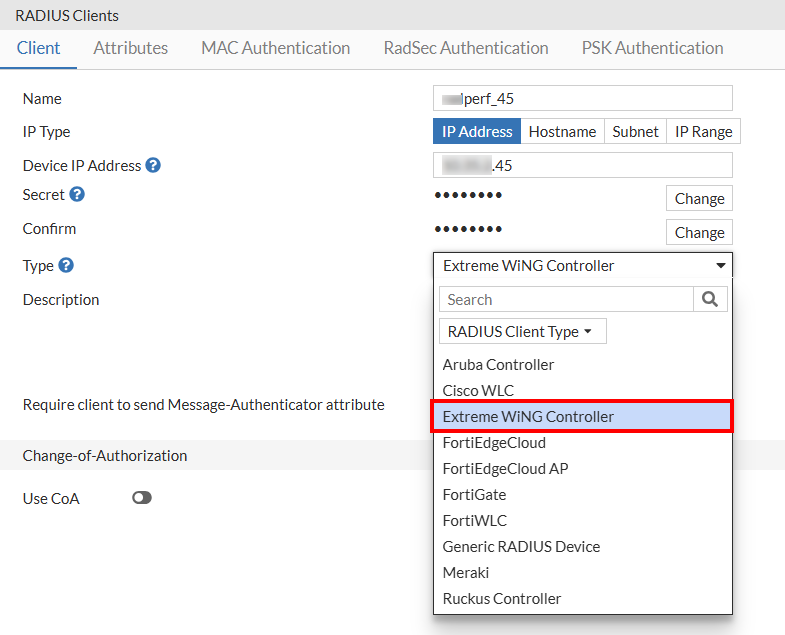The width and height of the screenshot is (785, 635).
Task: Switch to the Attributes tab
Action: click(131, 48)
